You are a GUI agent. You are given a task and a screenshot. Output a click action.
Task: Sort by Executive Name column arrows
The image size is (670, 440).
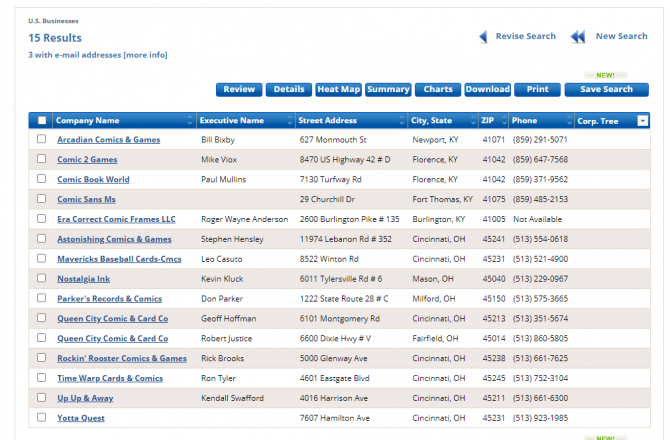click(290, 121)
